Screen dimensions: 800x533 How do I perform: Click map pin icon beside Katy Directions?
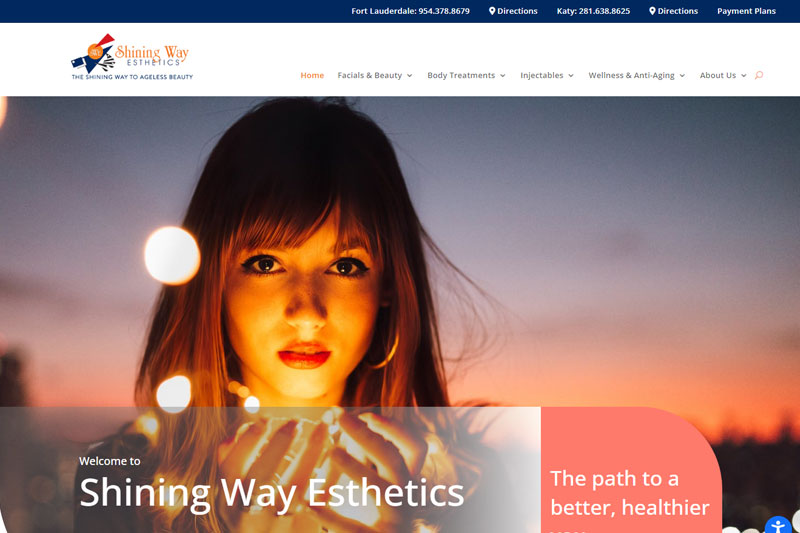(652, 11)
